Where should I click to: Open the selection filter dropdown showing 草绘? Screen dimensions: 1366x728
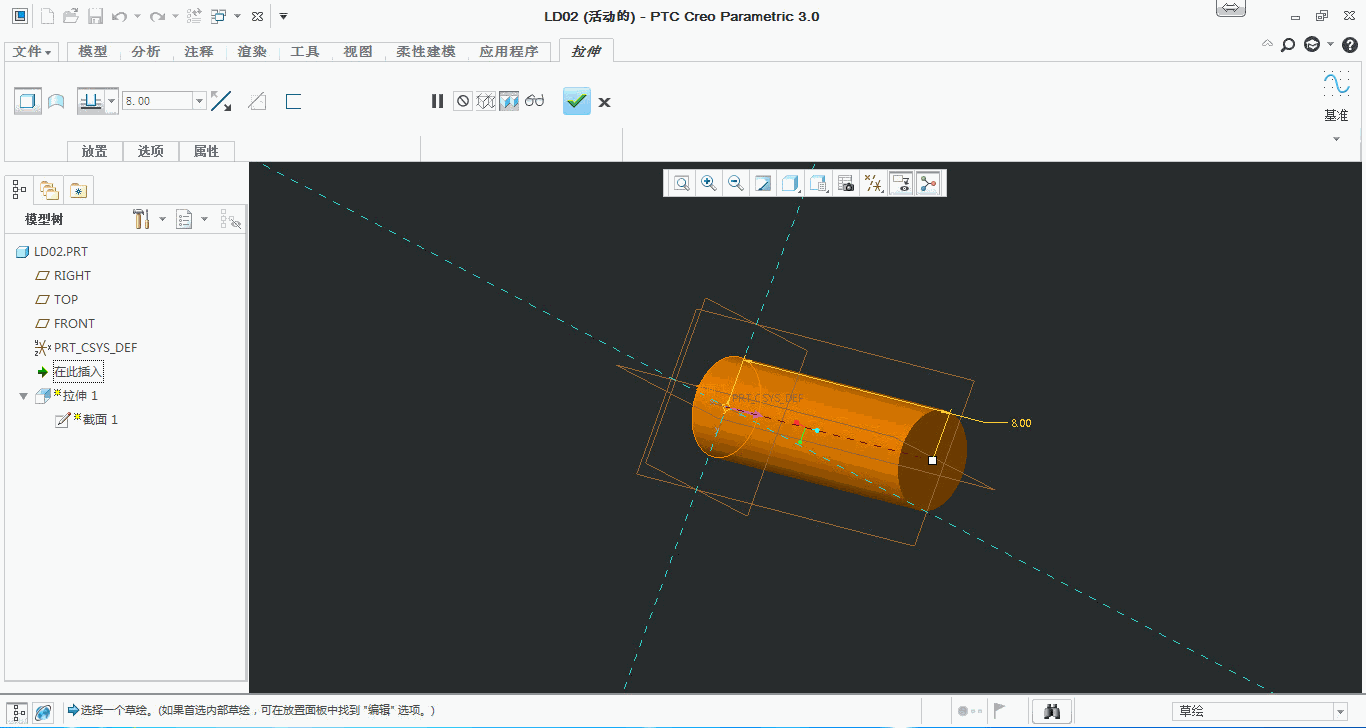click(x=1261, y=711)
